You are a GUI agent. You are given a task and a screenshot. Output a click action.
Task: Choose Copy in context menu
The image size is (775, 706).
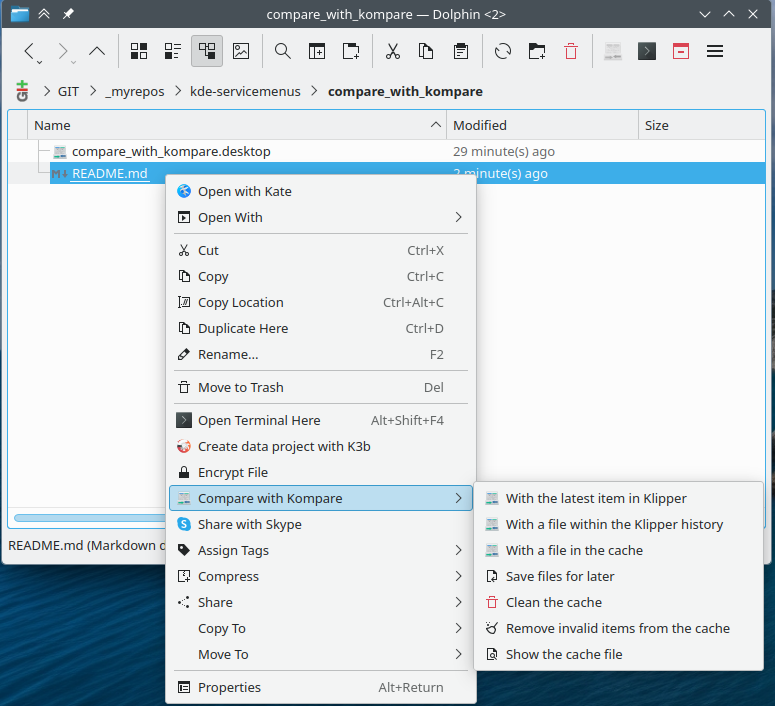pyautogui.click(x=320, y=276)
